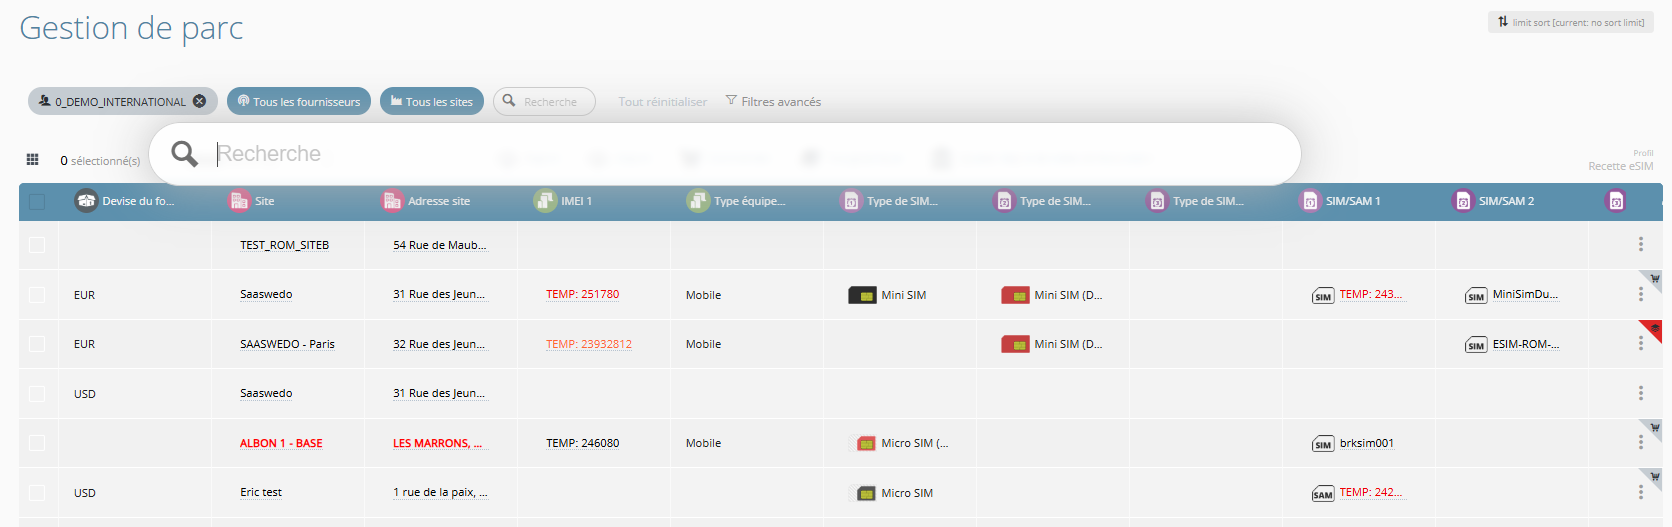This screenshot has height=527, width=1672.
Task: Select the Eric test row checkbox
Action: [37, 493]
